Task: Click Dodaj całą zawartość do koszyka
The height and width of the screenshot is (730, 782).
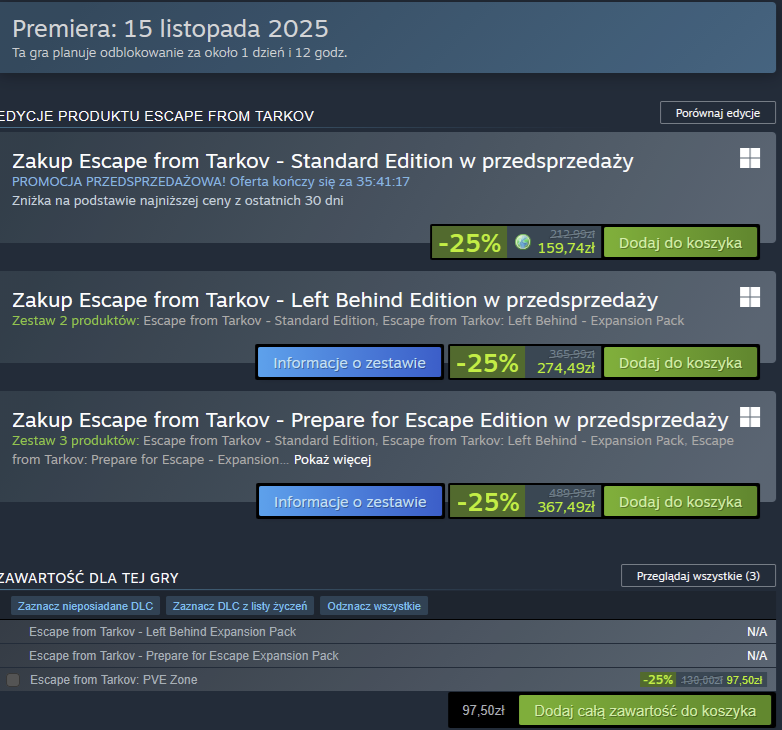Action: 645,710
